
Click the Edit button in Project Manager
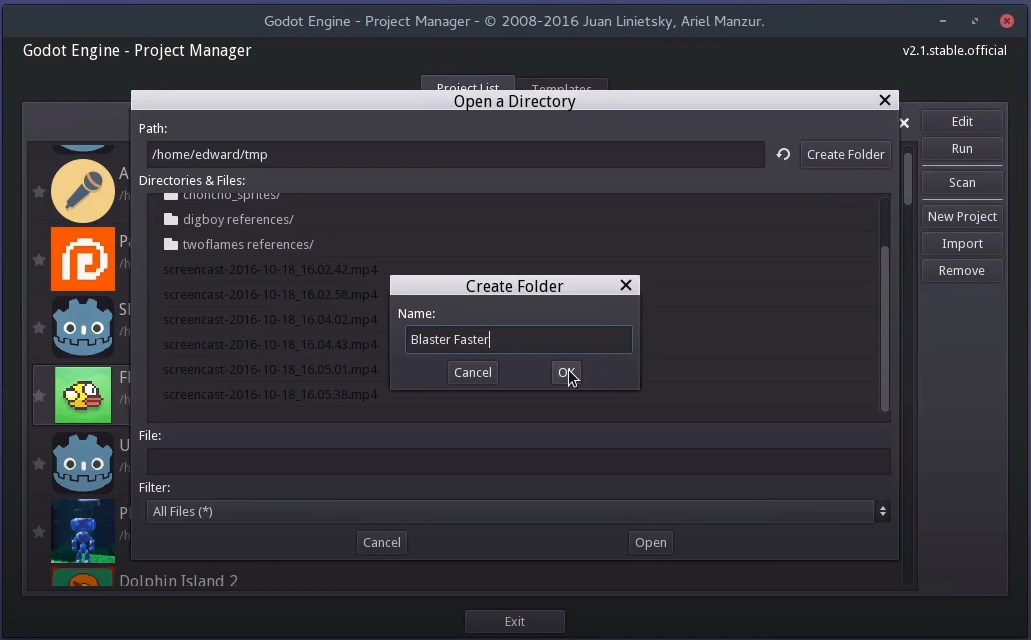(x=962, y=122)
